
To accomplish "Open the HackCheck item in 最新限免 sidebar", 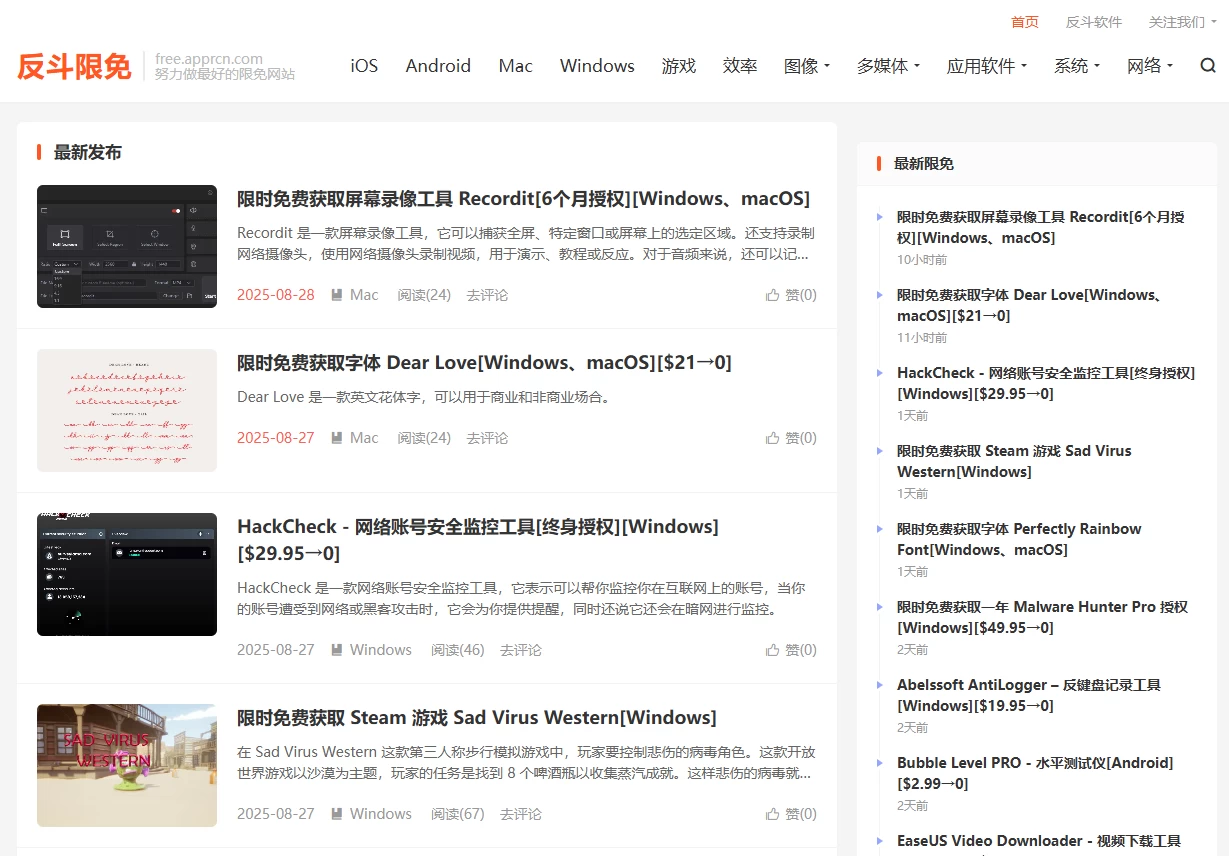I will click(x=1043, y=383).
